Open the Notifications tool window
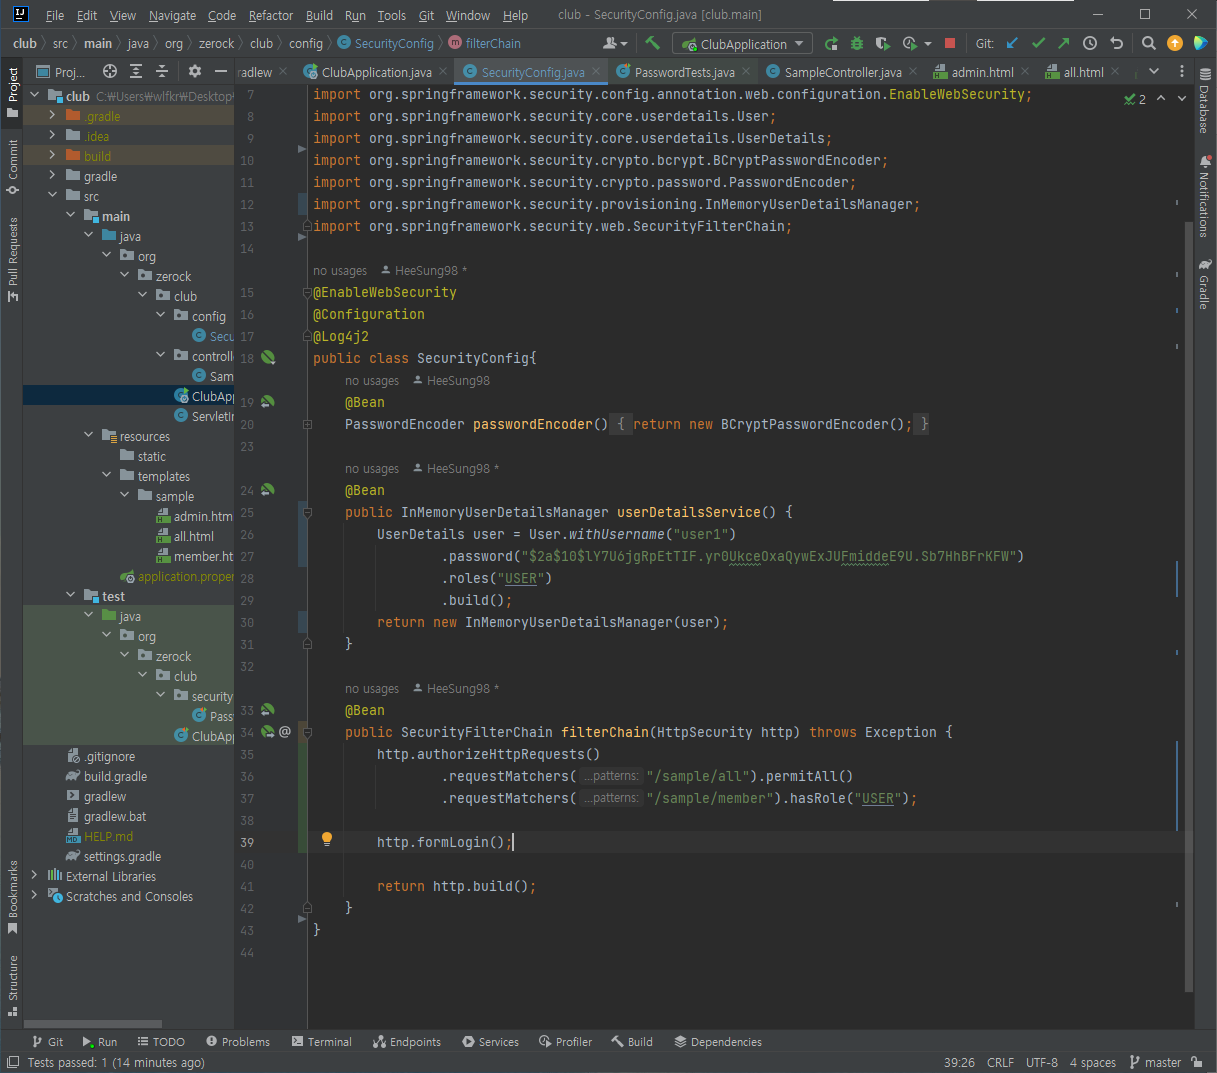Screen dimensions: 1217x1073 tap(1204, 196)
